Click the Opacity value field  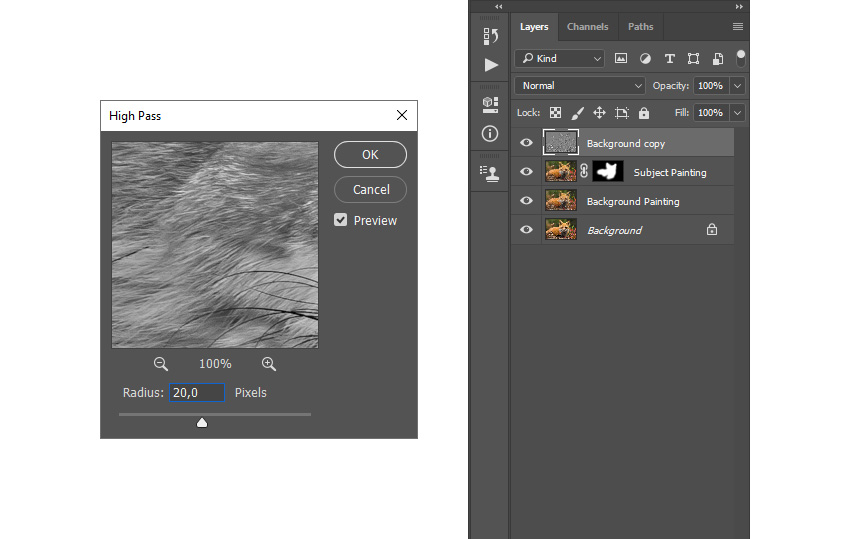click(711, 86)
